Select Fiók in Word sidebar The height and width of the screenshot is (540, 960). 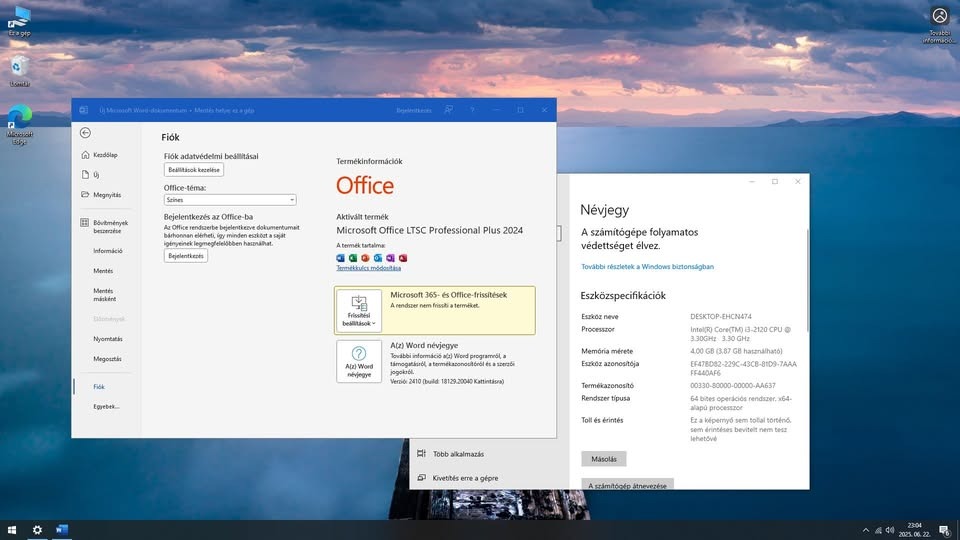click(x=99, y=387)
